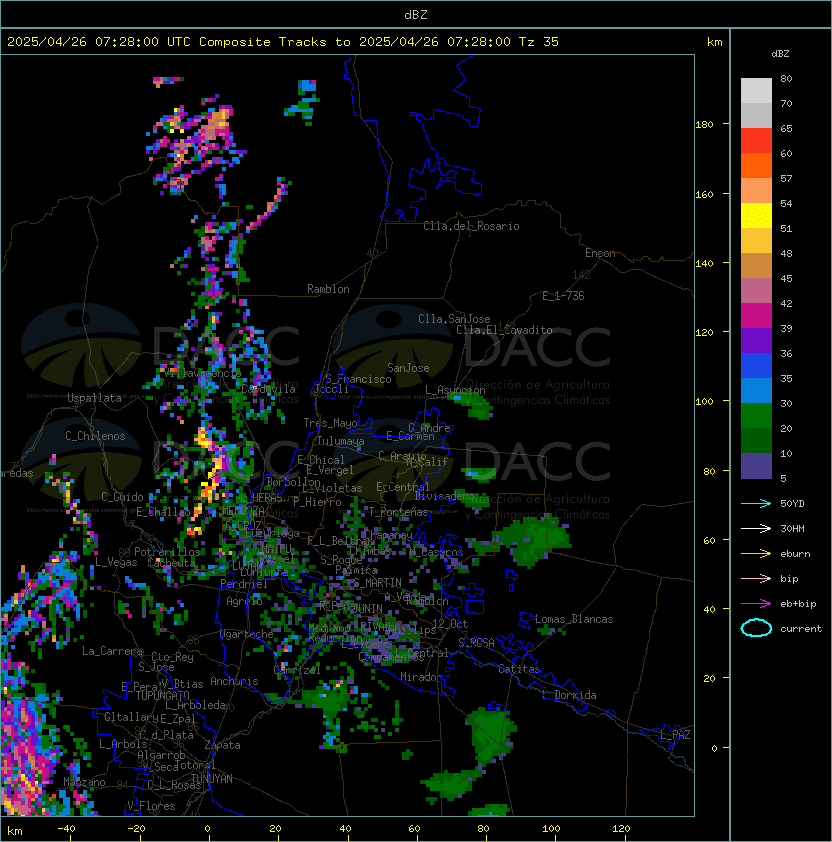Pick the light gray 70-80 dBZ swatch

click(756, 91)
